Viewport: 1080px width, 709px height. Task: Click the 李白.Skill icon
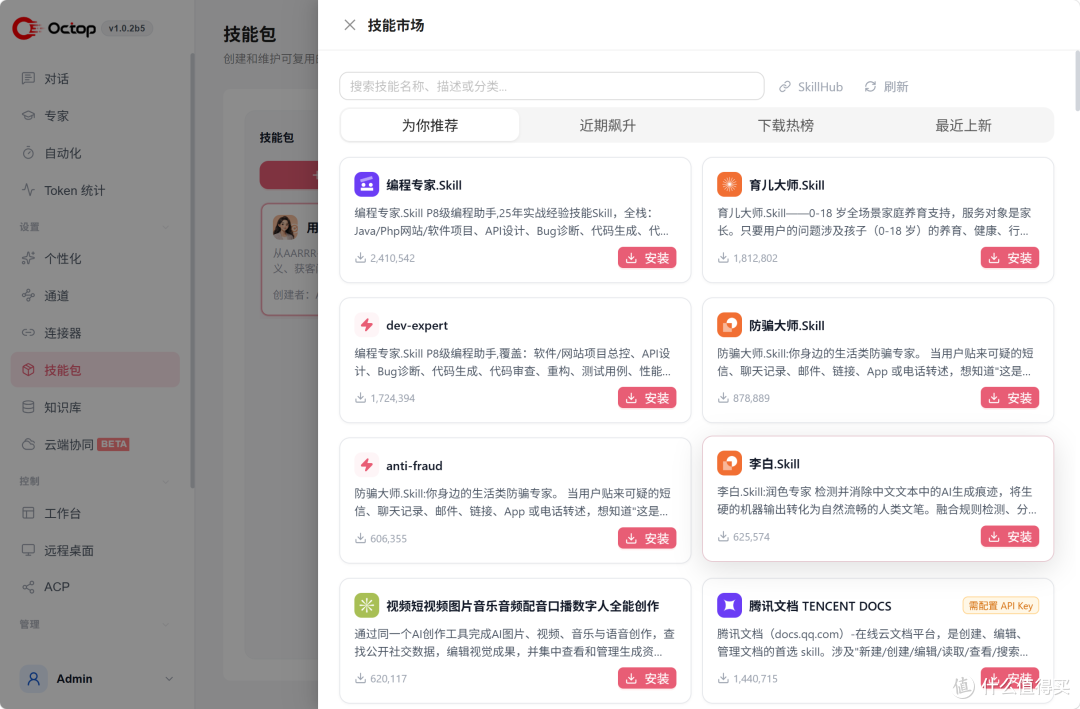[729, 463]
